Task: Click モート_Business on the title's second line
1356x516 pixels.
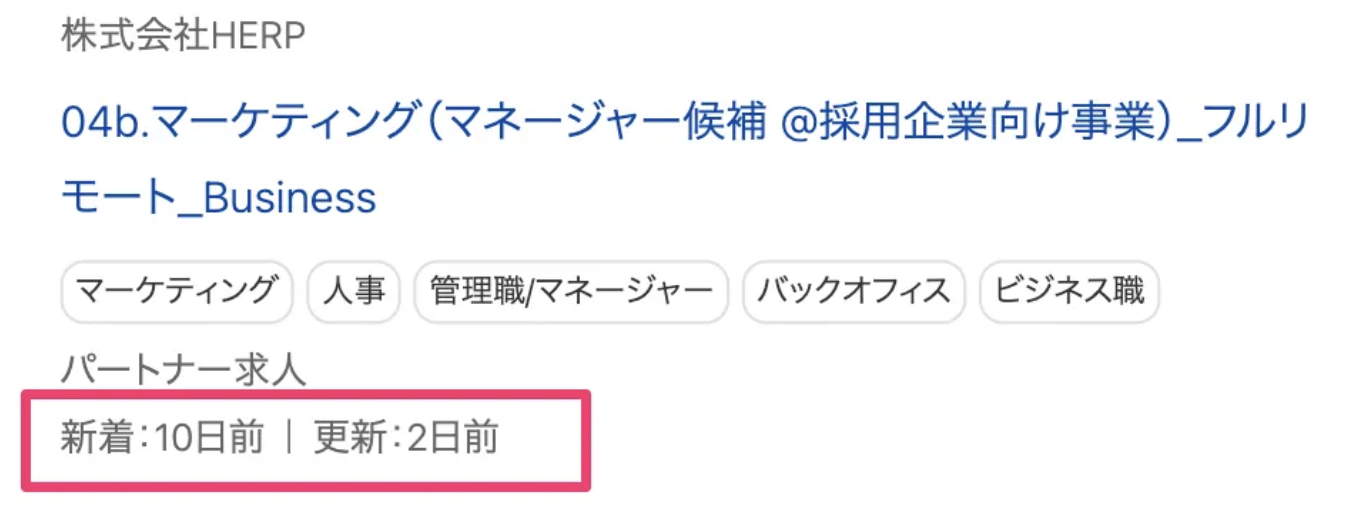Action: point(218,198)
